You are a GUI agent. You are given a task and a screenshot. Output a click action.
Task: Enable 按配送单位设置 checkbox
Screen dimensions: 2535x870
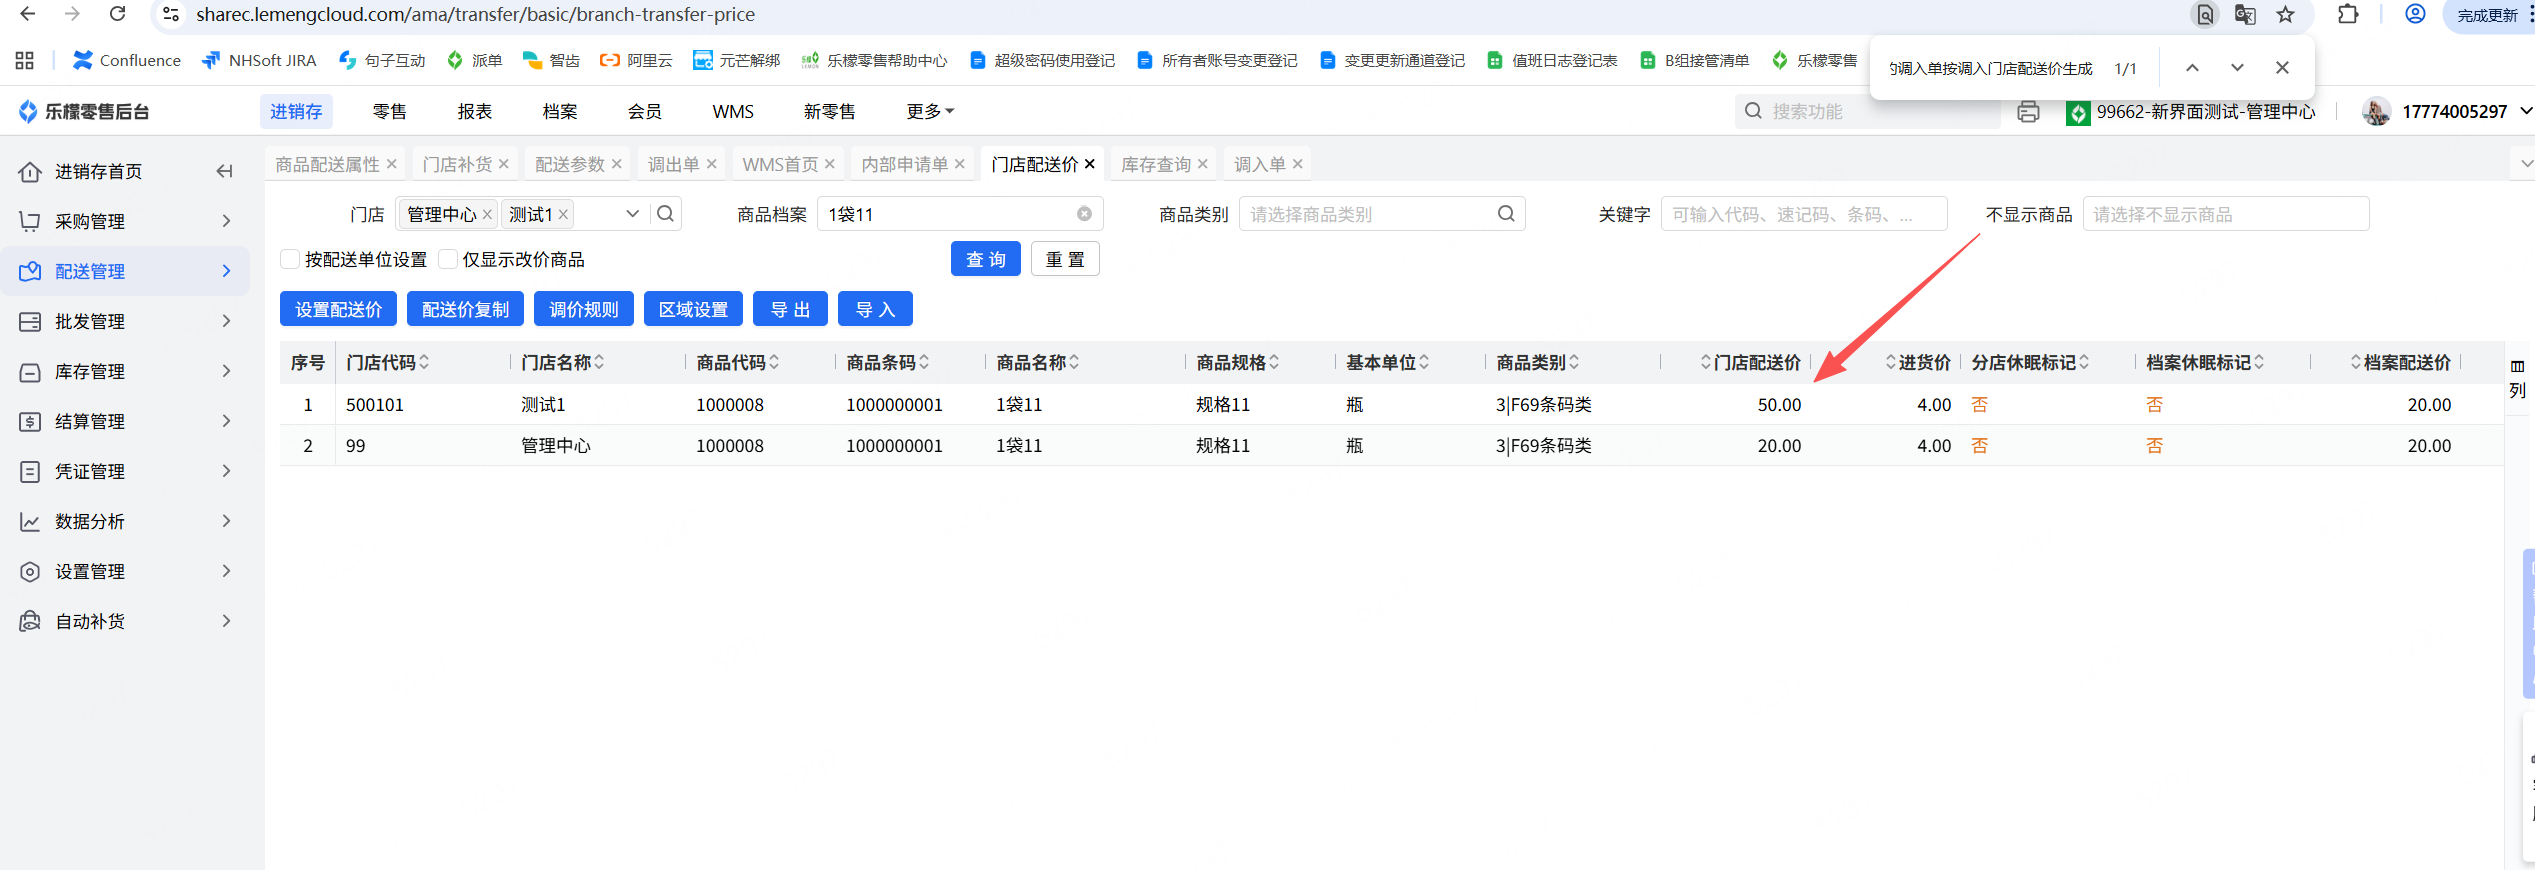290,259
